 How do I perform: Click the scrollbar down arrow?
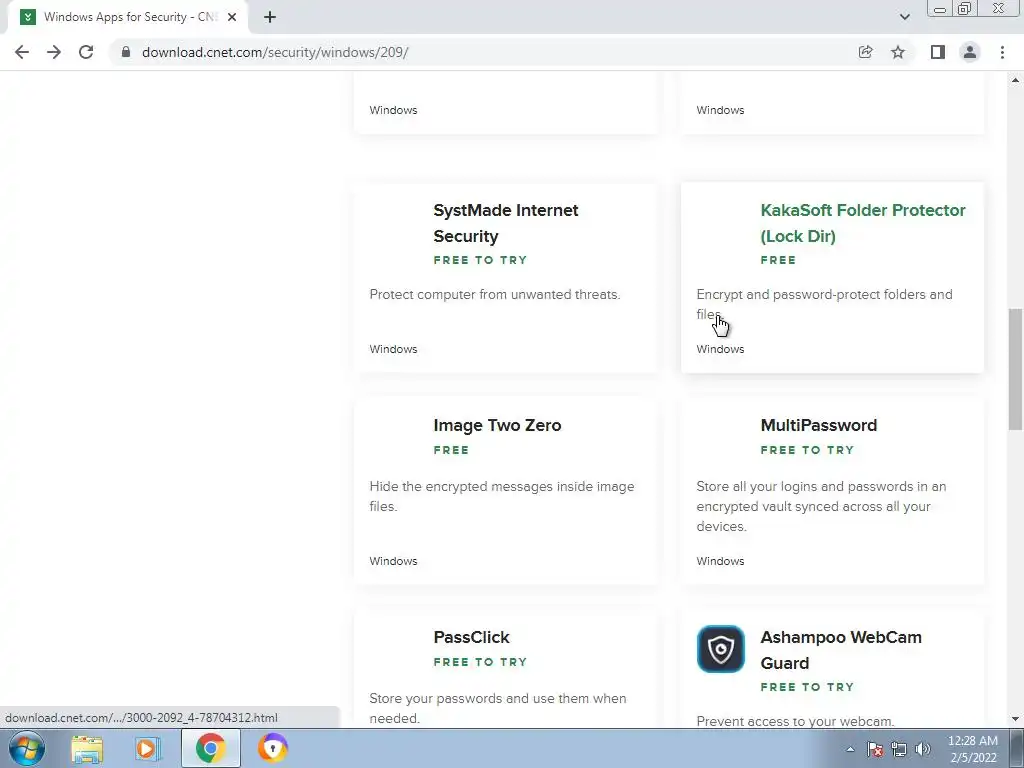coord(1015,719)
